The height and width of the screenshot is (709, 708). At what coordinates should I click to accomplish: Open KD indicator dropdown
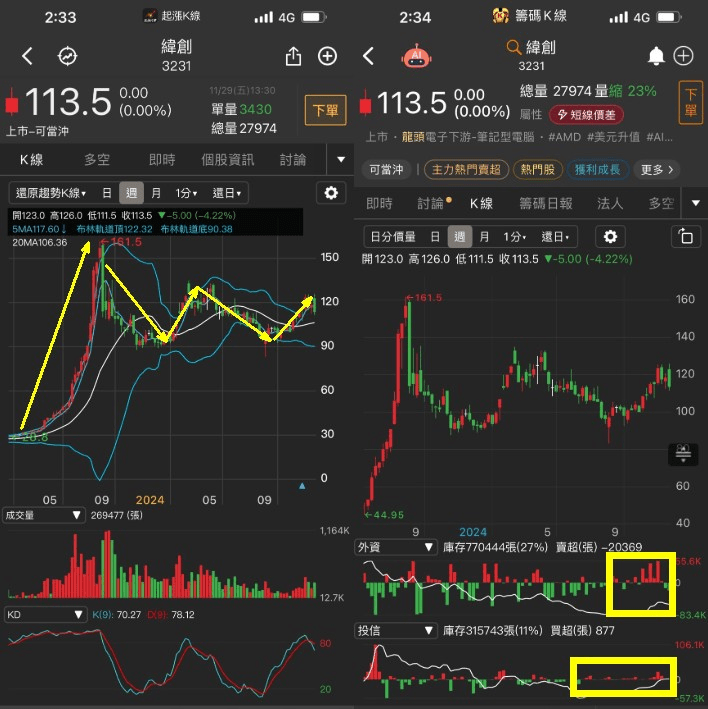tap(44, 614)
